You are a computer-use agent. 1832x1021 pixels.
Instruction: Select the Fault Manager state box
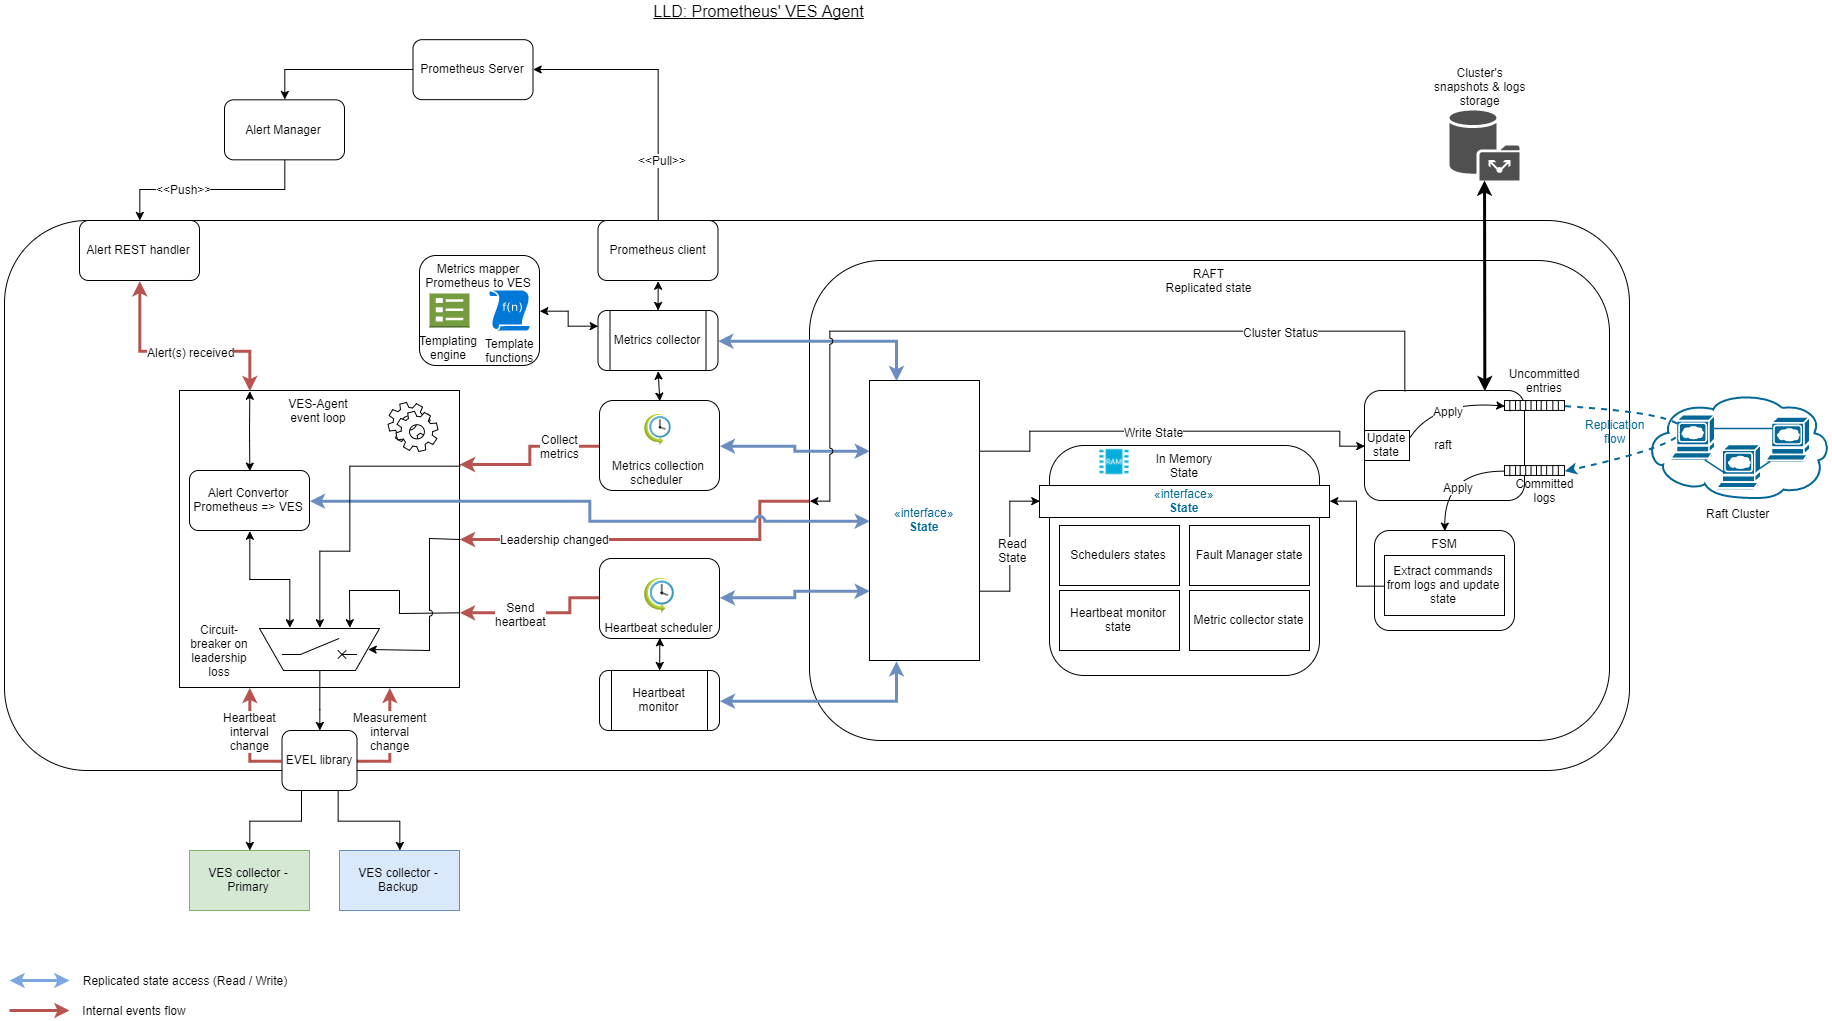(1249, 555)
